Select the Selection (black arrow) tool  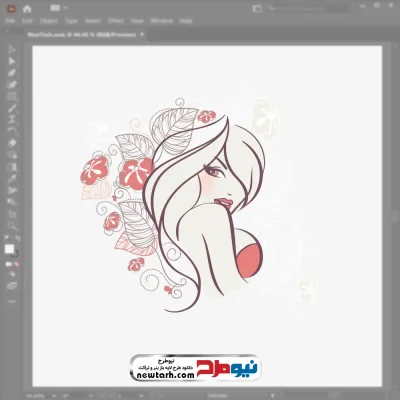tap(12, 49)
